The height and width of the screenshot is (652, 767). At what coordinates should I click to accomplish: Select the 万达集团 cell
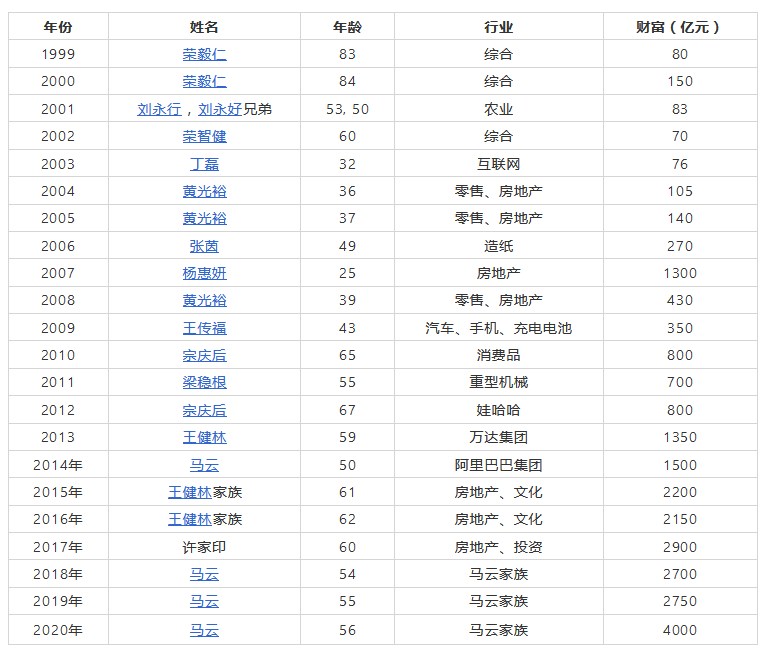tap(498, 437)
